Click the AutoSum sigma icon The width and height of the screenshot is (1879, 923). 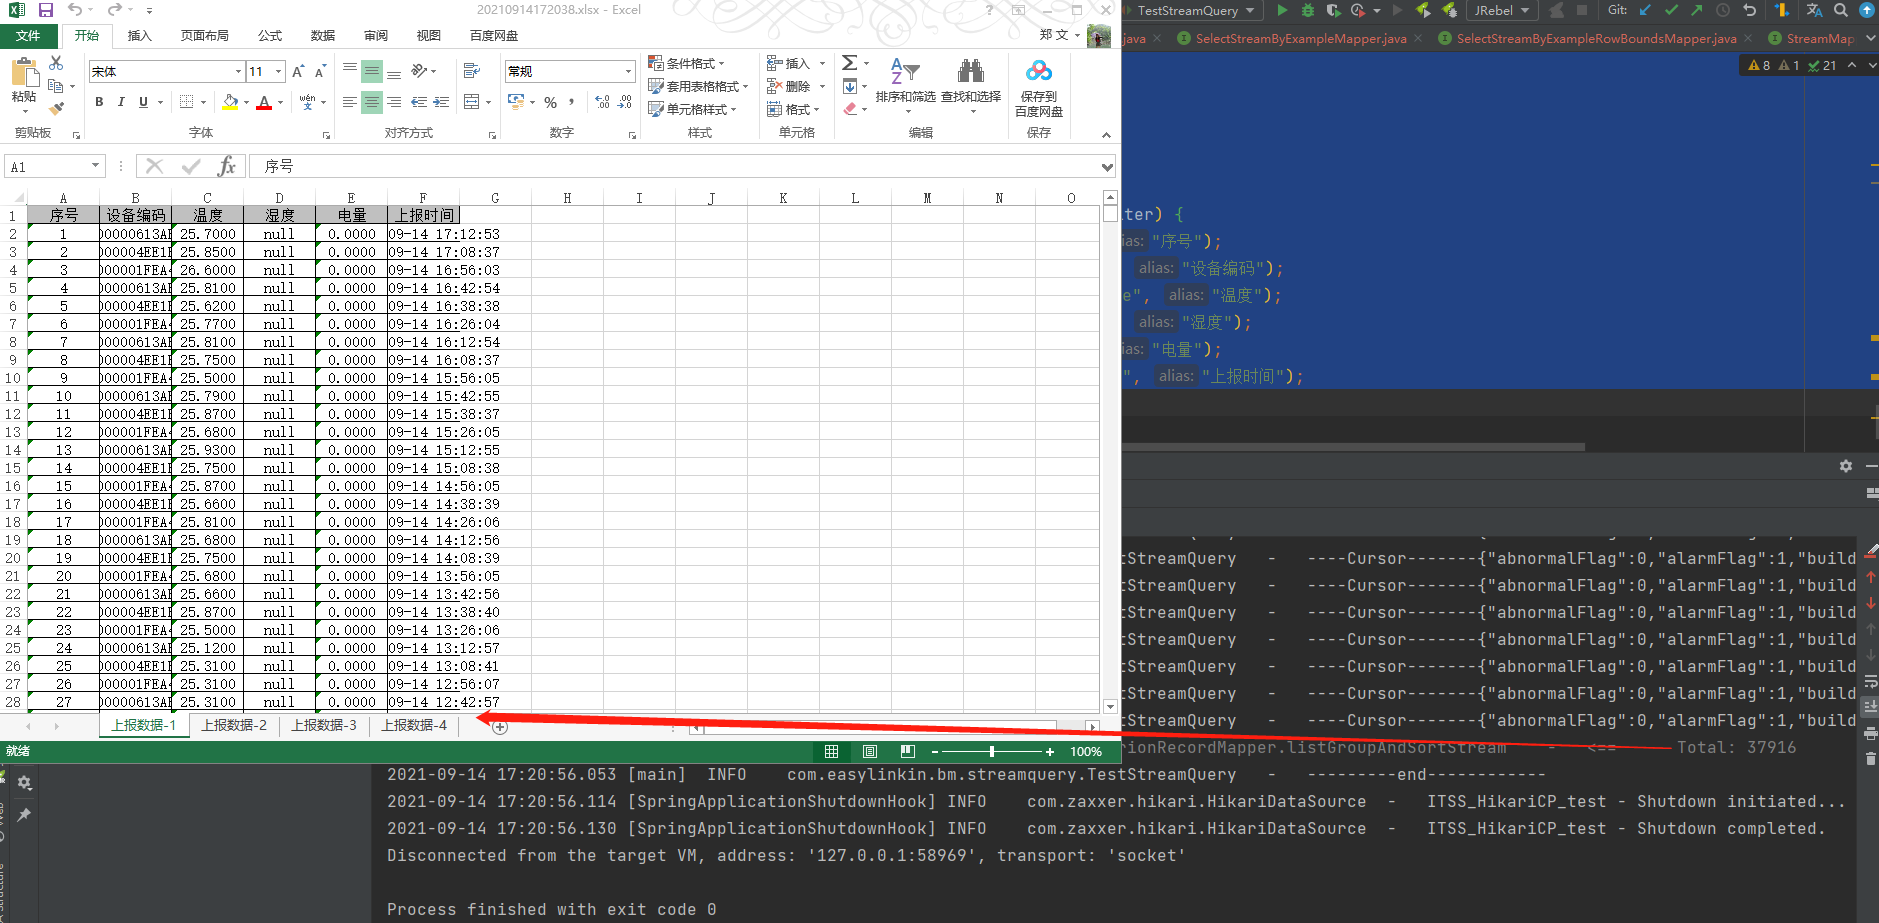849,63
